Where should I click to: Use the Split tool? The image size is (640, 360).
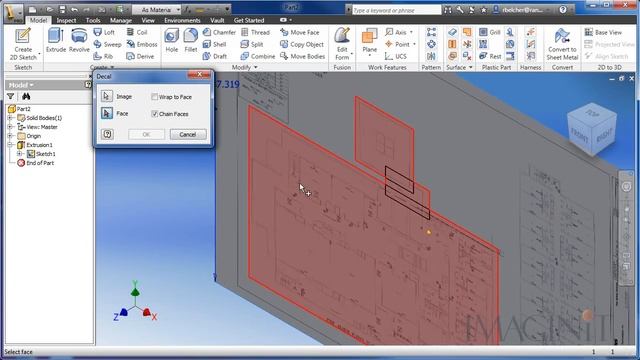(252, 44)
